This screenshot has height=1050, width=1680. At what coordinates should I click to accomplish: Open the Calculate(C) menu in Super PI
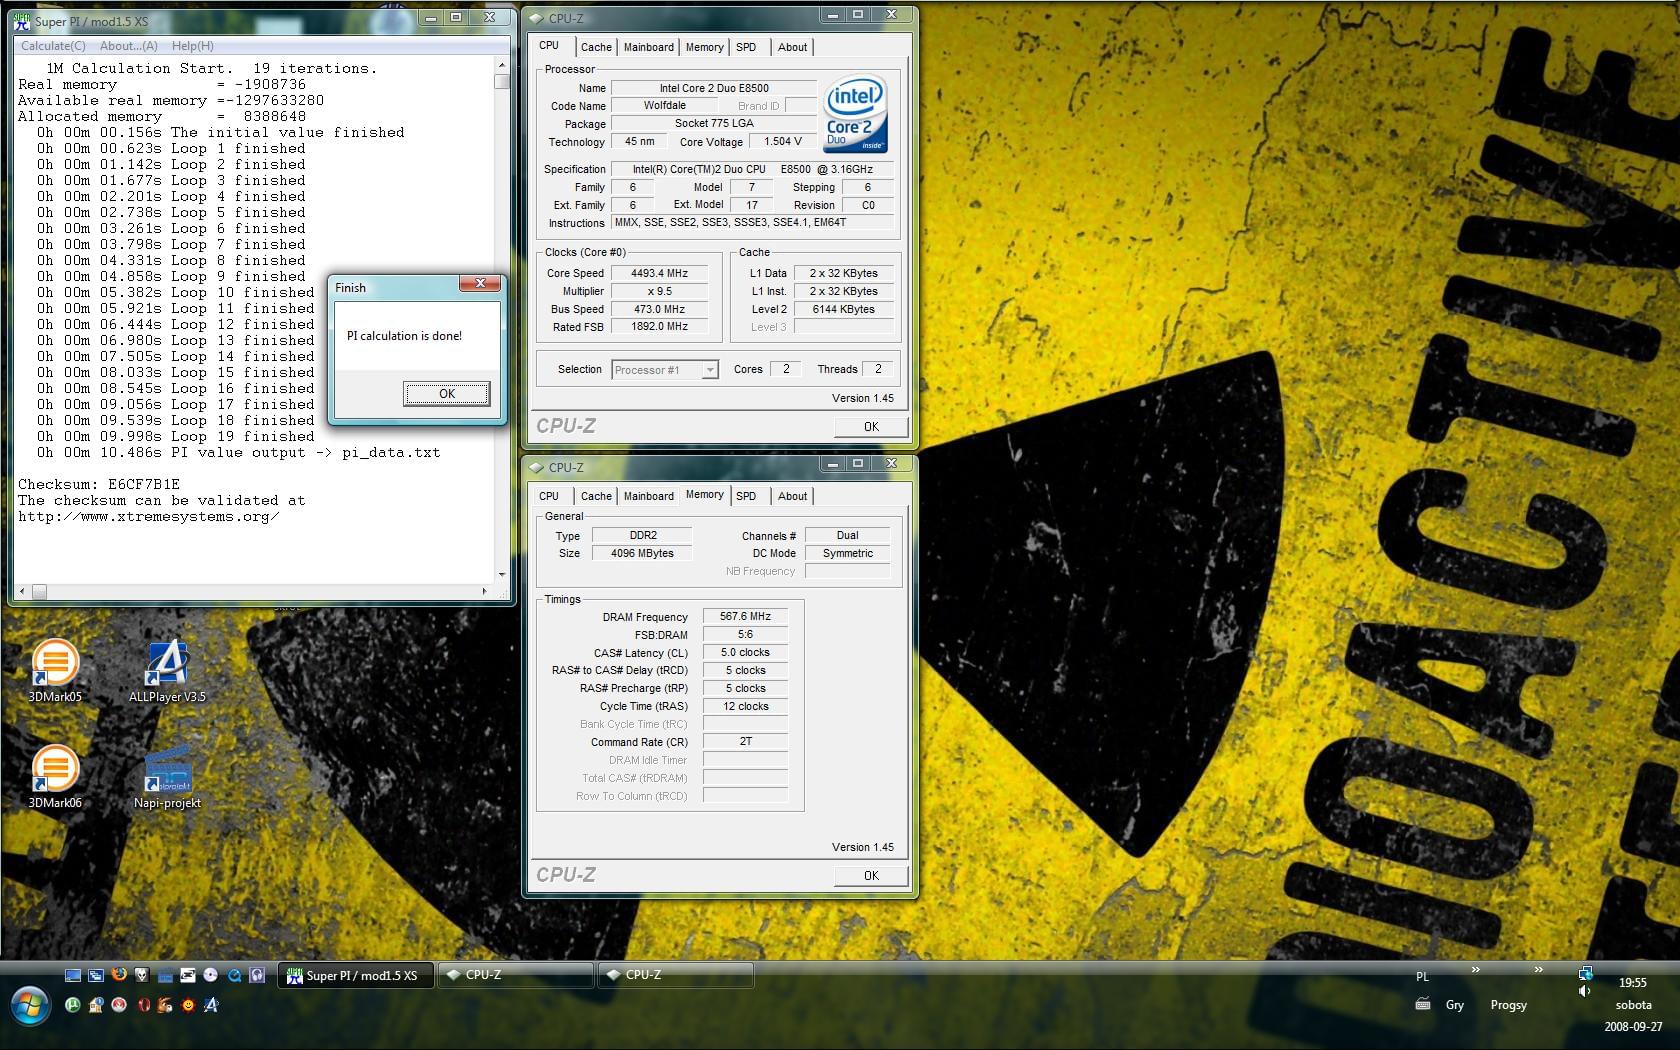53,46
